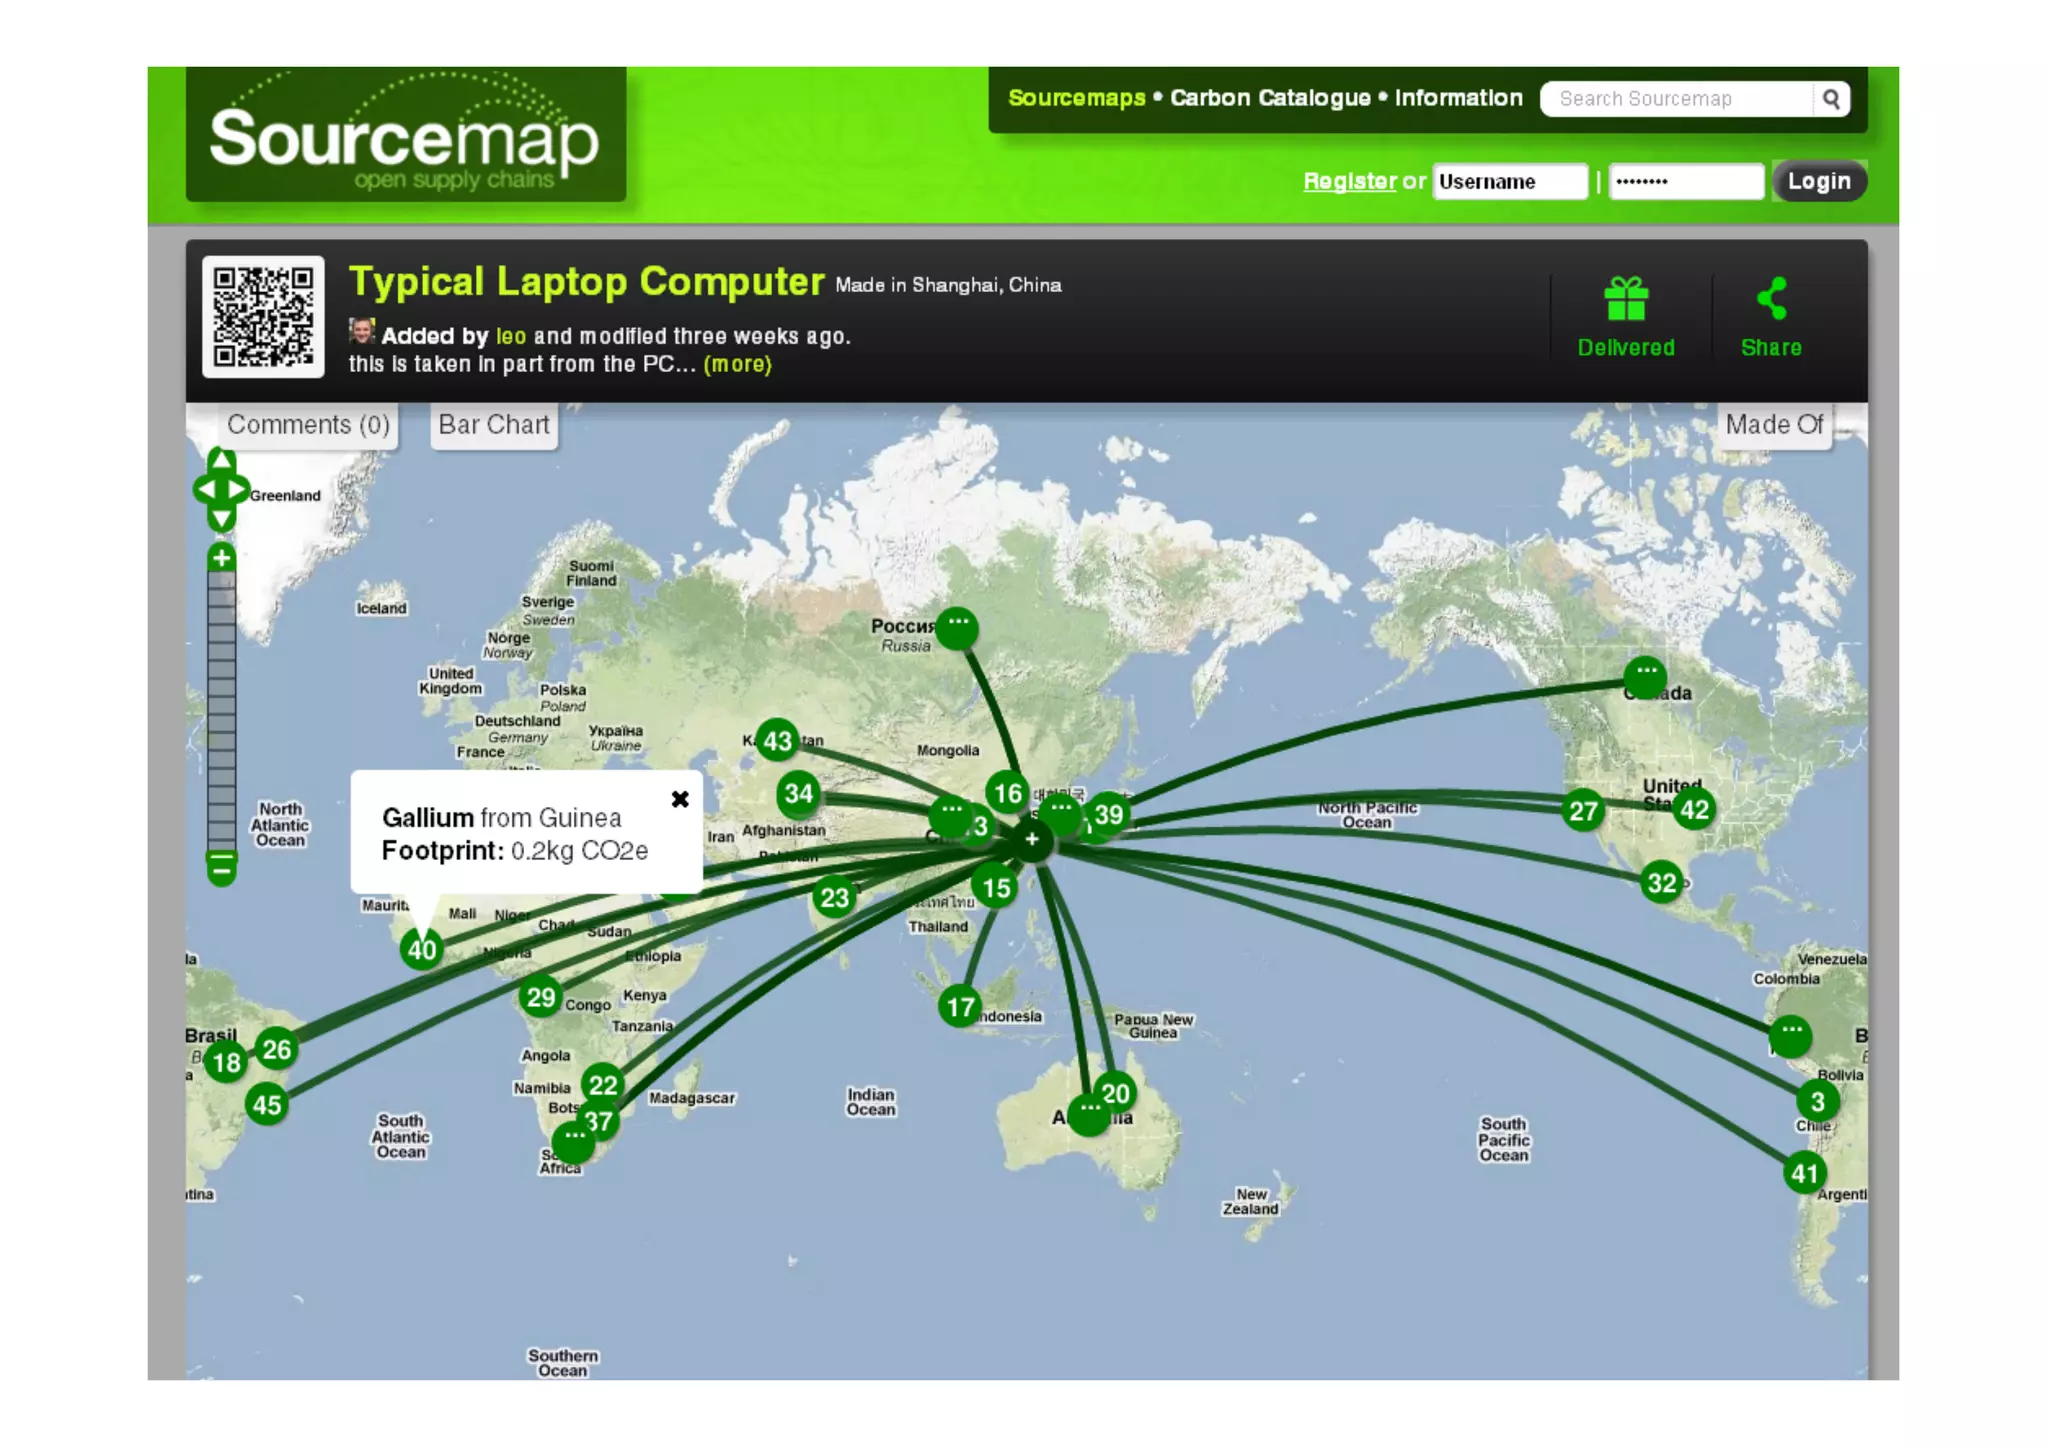Click the QR code thumbnail
This screenshot has width=2048, height=1447.
[263, 317]
